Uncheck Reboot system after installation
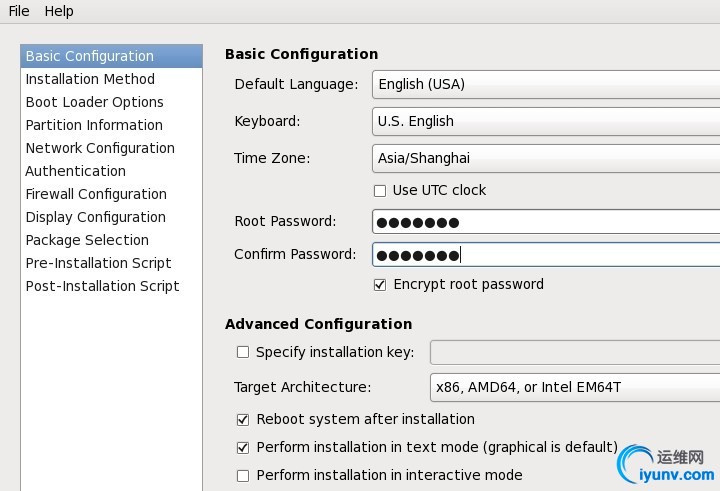Image resolution: width=720 pixels, height=491 pixels. (x=242, y=419)
